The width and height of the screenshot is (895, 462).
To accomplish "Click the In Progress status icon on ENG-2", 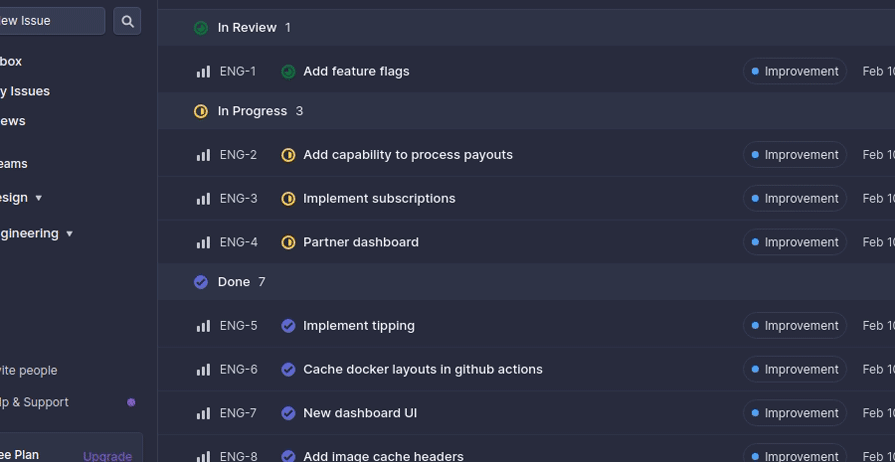I will click(288, 155).
